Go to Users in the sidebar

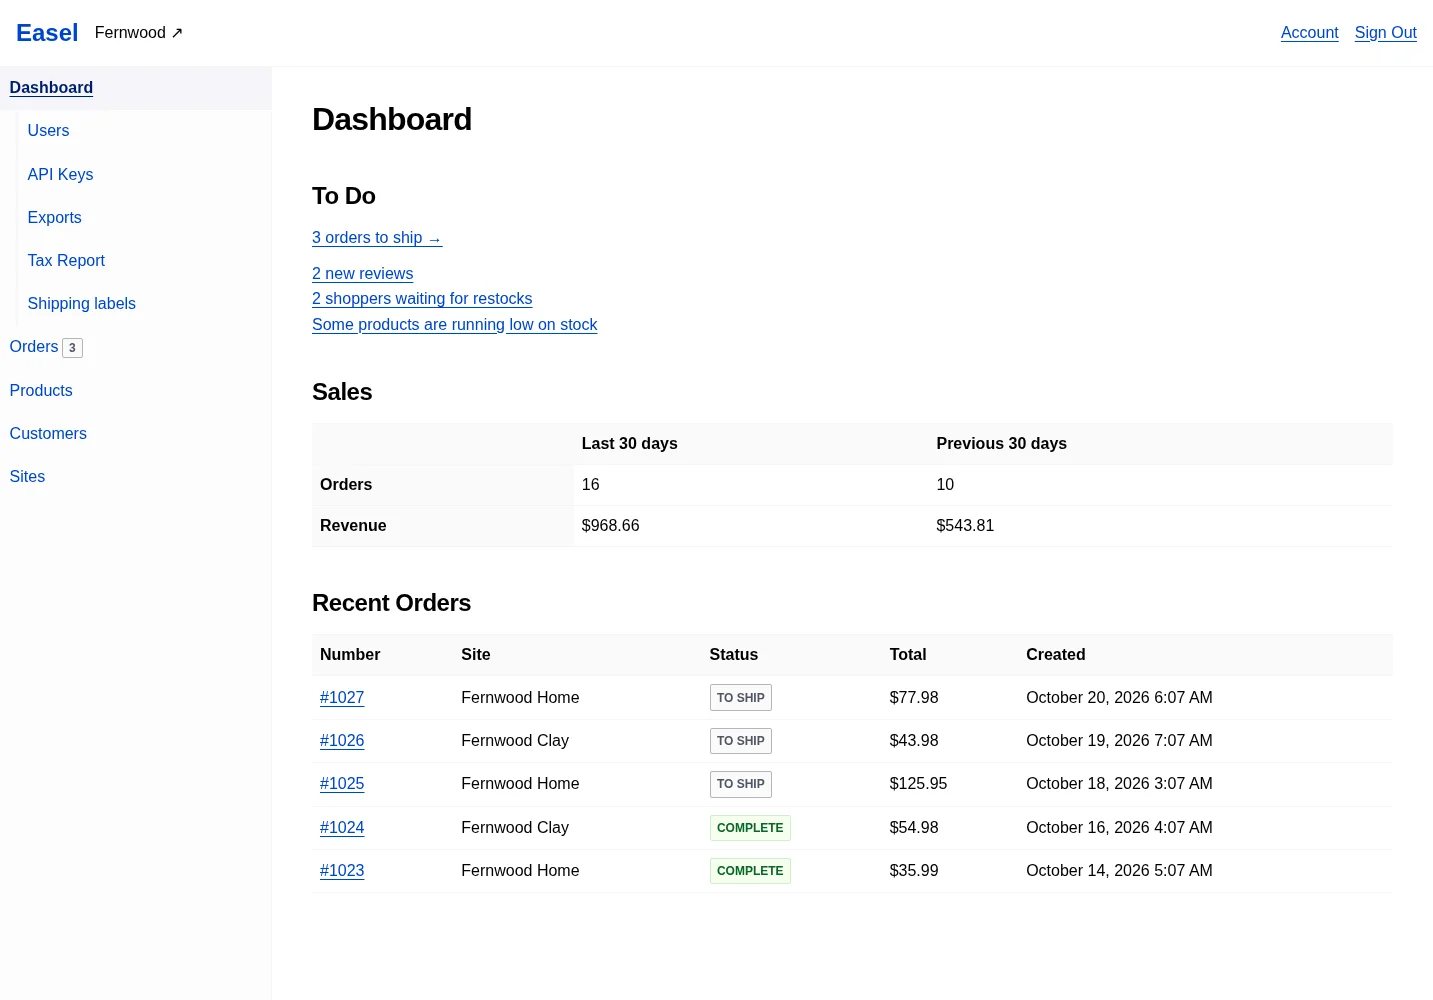(48, 131)
